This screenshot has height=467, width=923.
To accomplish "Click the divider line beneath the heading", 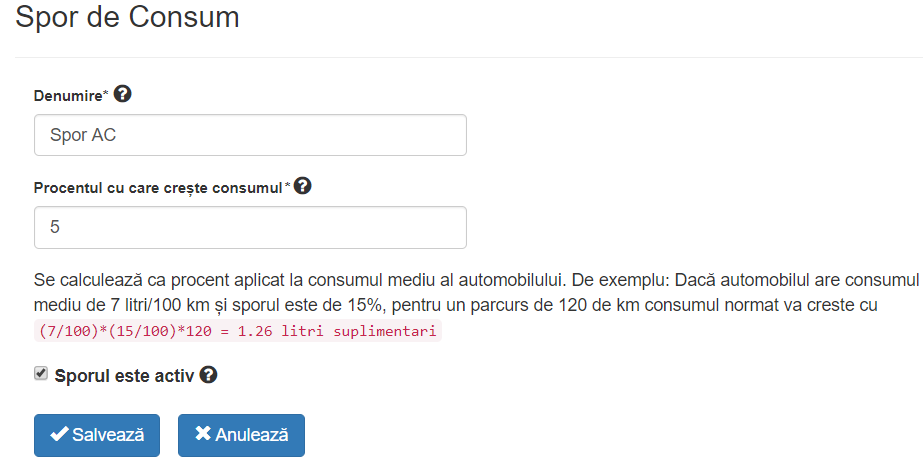I will tap(469, 57).
